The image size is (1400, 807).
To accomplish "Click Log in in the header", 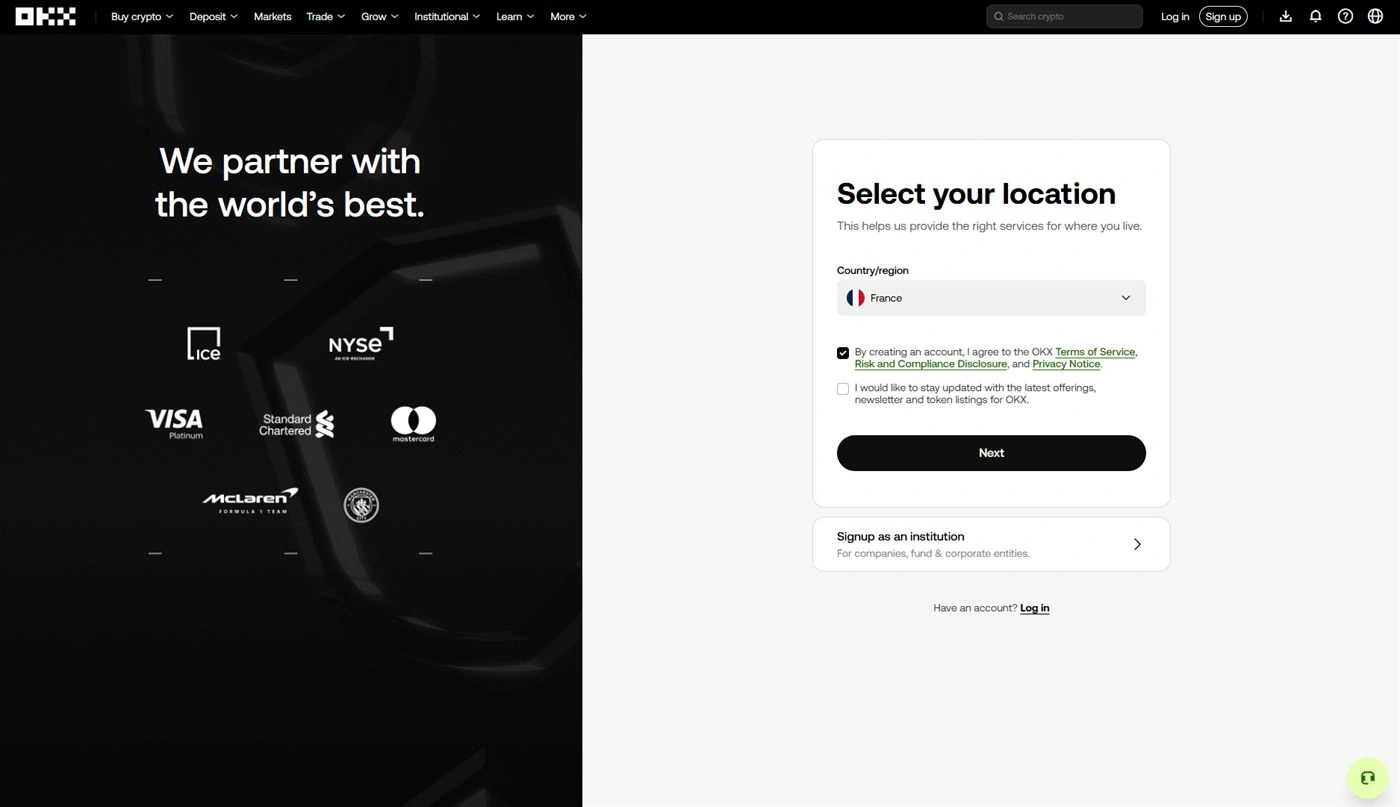I will tap(1175, 16).
